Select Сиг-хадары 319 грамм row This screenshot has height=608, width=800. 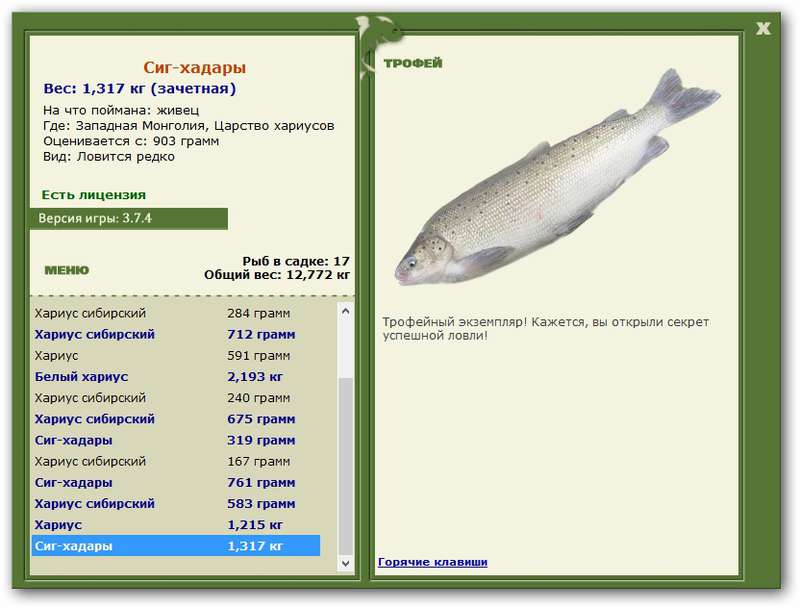coord(176,440)
